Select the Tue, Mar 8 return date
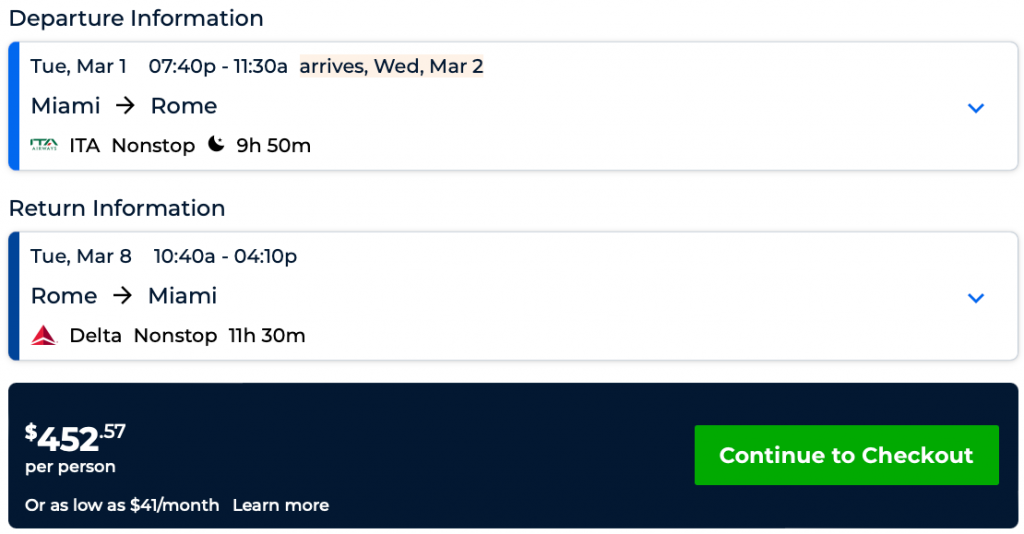 [81, 257]
